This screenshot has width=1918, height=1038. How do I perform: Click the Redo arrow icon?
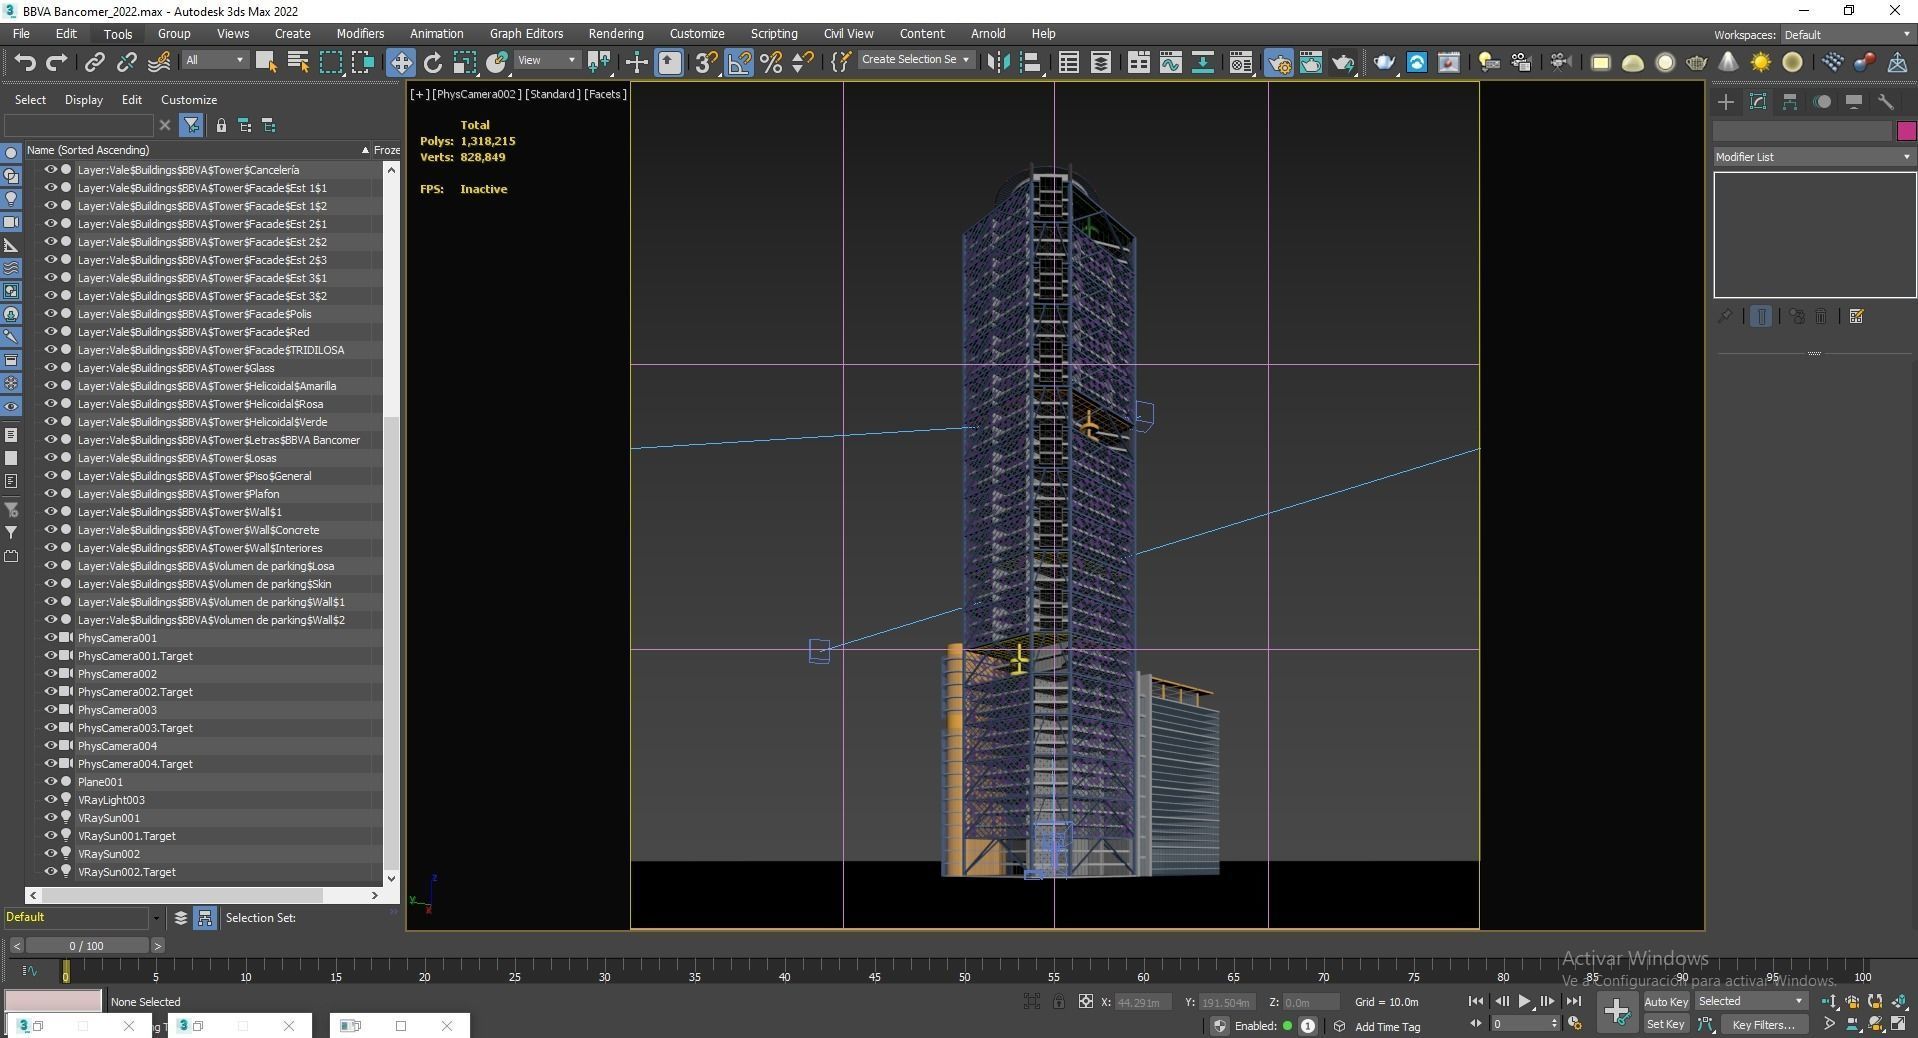pyautogui.click(x=57, y=62)
